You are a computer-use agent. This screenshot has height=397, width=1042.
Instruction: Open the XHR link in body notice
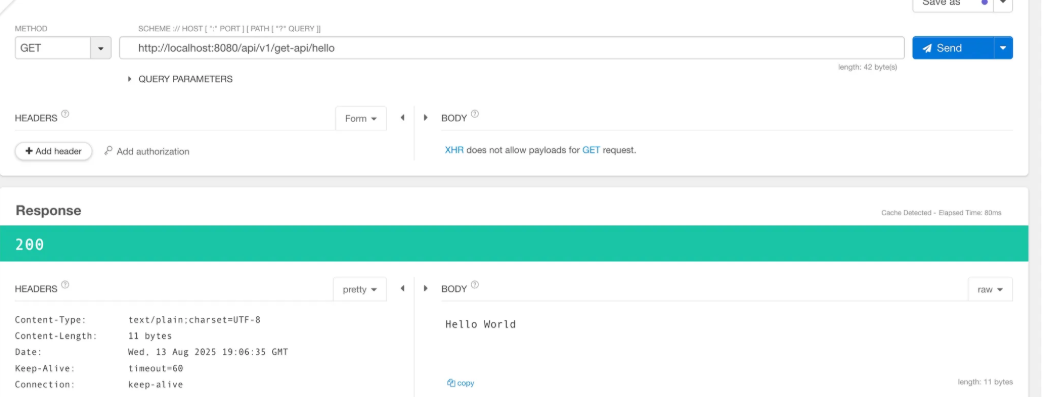454,150
